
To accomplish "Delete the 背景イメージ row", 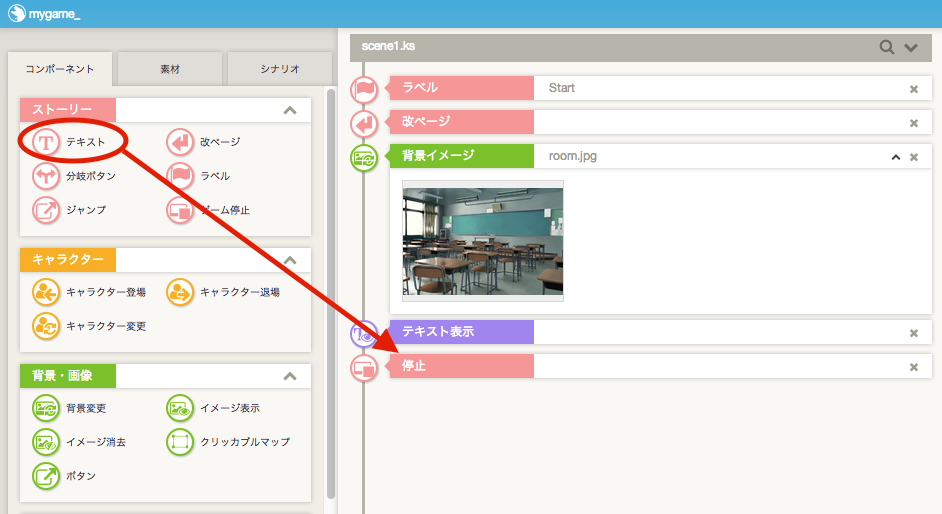I will (x=914, y=157).
